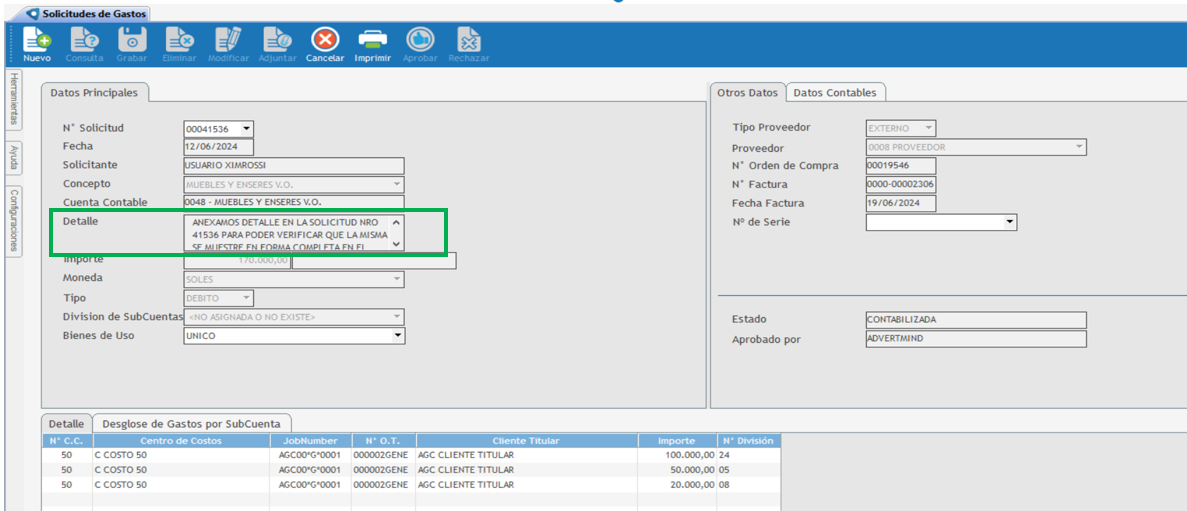Open the Moneda SOLES dropdown
The height and width of the screenshot is (511, 1187).
[x=397, y=279]
